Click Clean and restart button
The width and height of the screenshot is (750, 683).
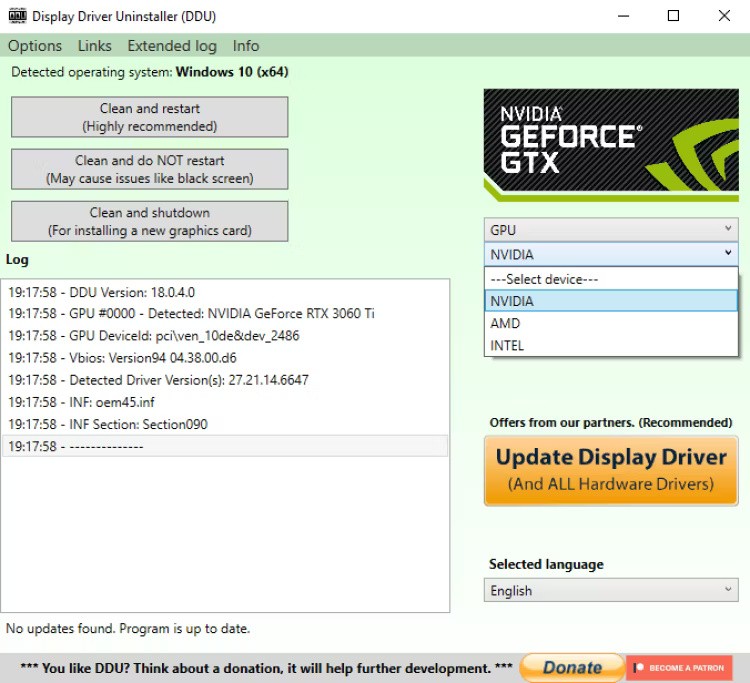click(150, 117)
